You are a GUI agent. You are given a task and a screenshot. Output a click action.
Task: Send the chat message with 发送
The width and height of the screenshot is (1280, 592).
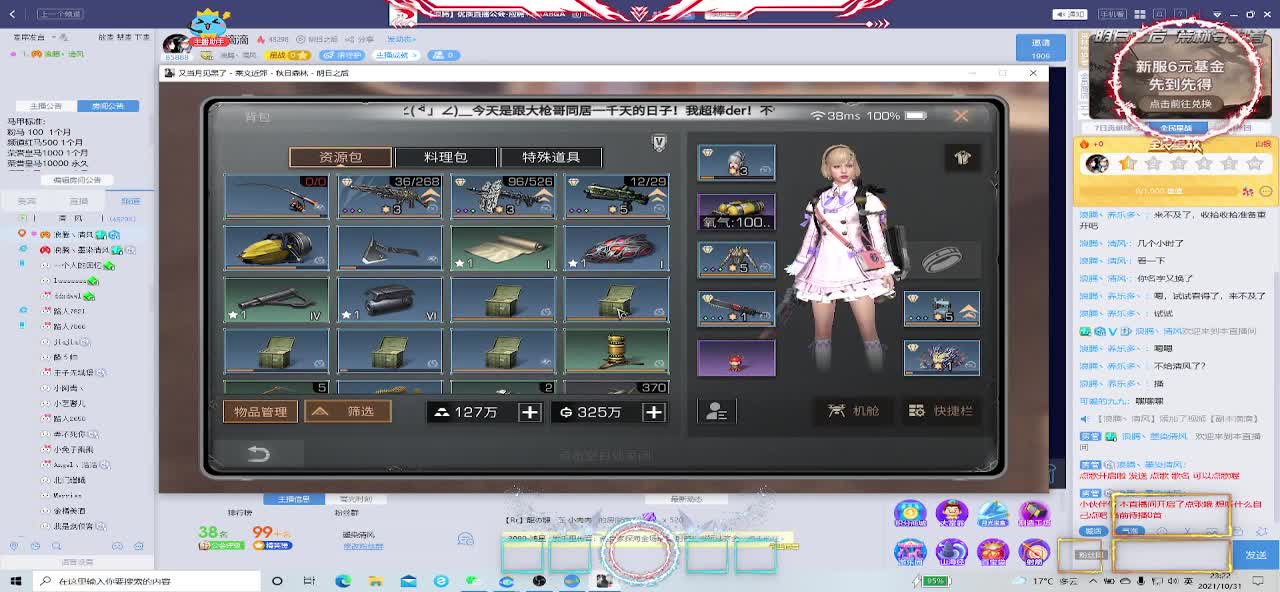[x=1255, y=555]
